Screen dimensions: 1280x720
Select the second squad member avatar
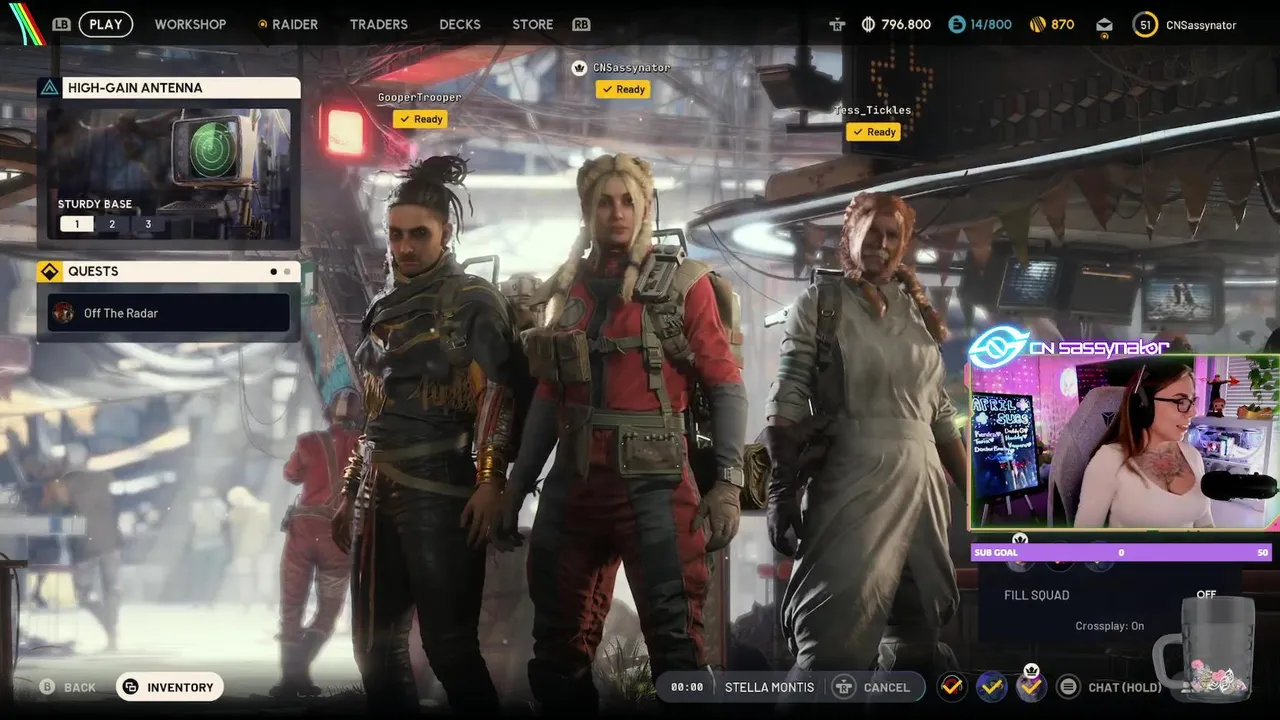tap(991, 686)
